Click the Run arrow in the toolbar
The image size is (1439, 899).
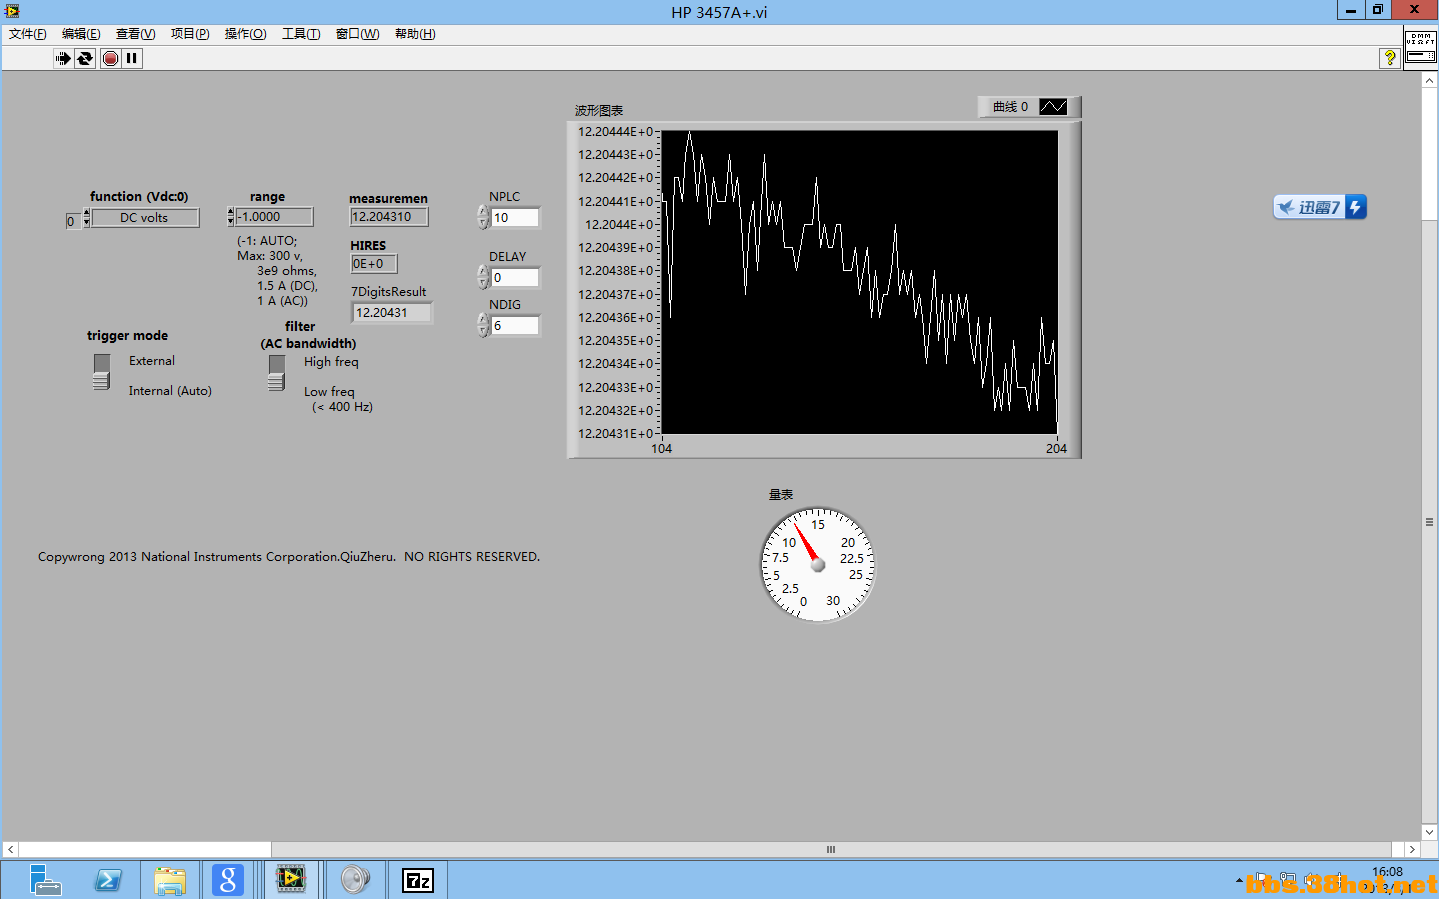coord(63,58)
